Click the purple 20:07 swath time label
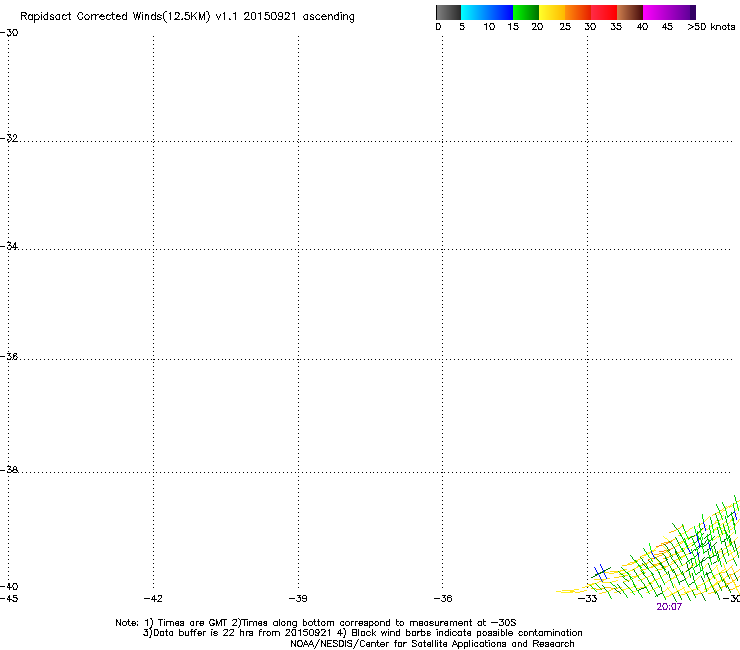Viewport: 740px width, 650px height. pyautogui.click(x=669, y=607)
